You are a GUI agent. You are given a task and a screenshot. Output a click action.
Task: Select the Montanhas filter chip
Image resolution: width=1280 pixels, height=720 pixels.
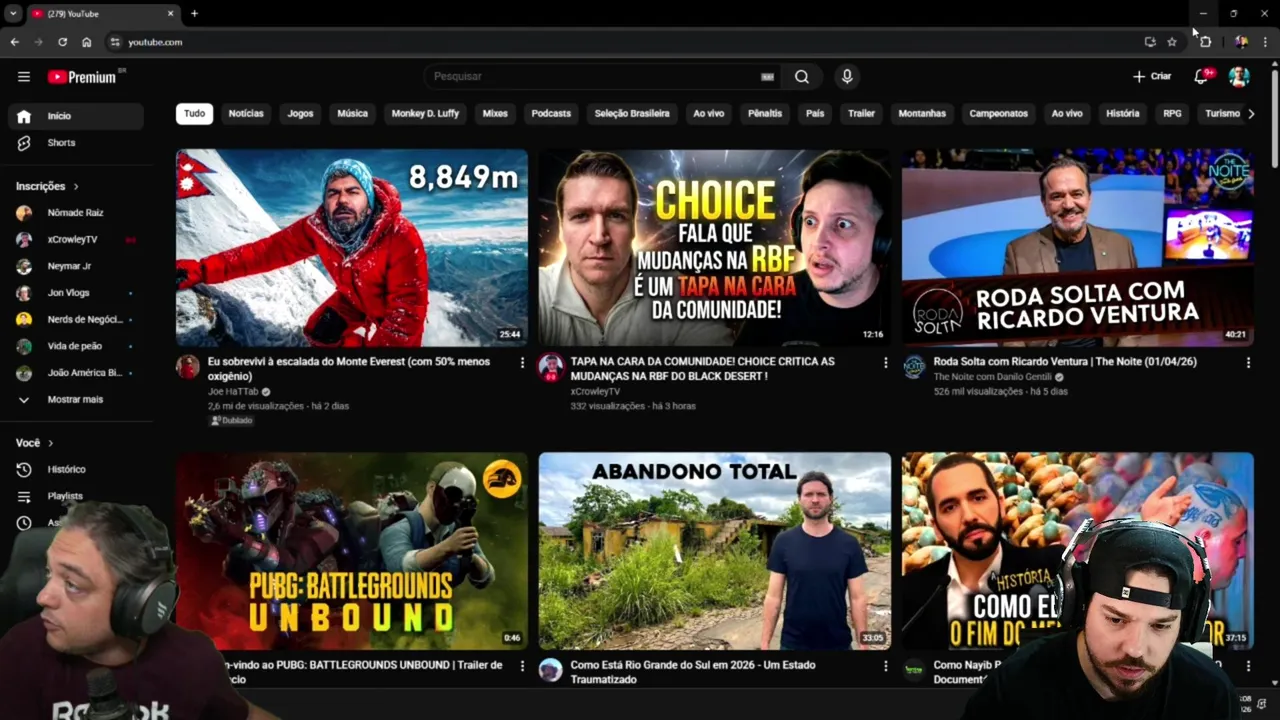coord(922,114)
